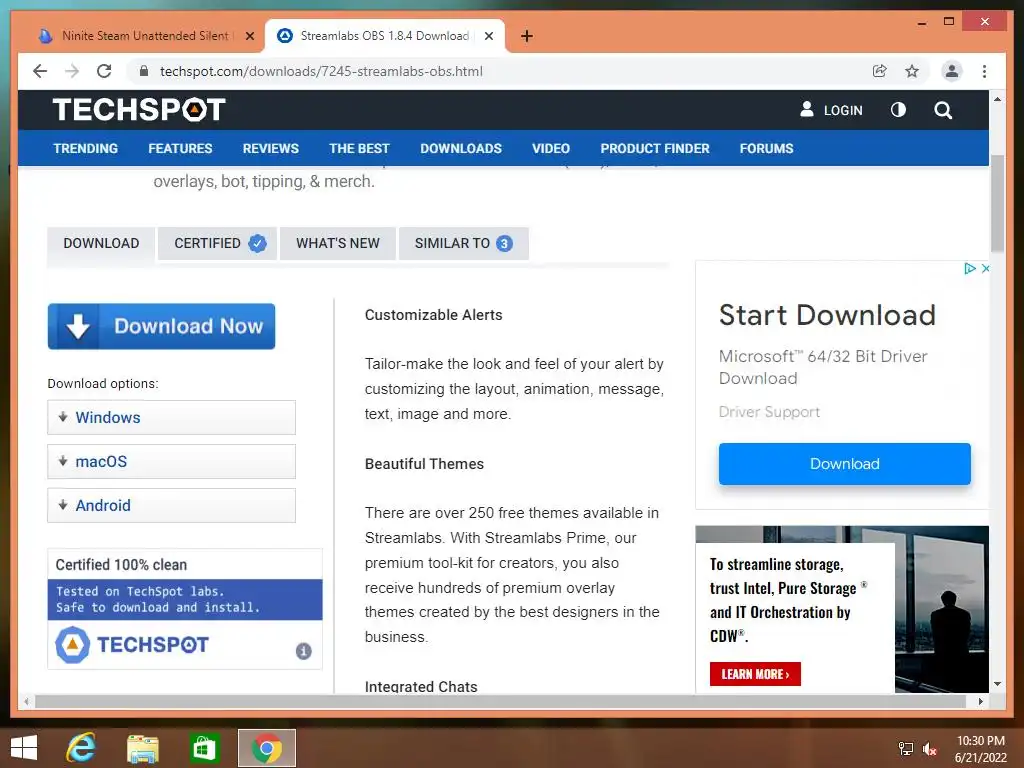Click the Start Download ad headline
This screenshot has width=1024, height=768.
(827, 315)
